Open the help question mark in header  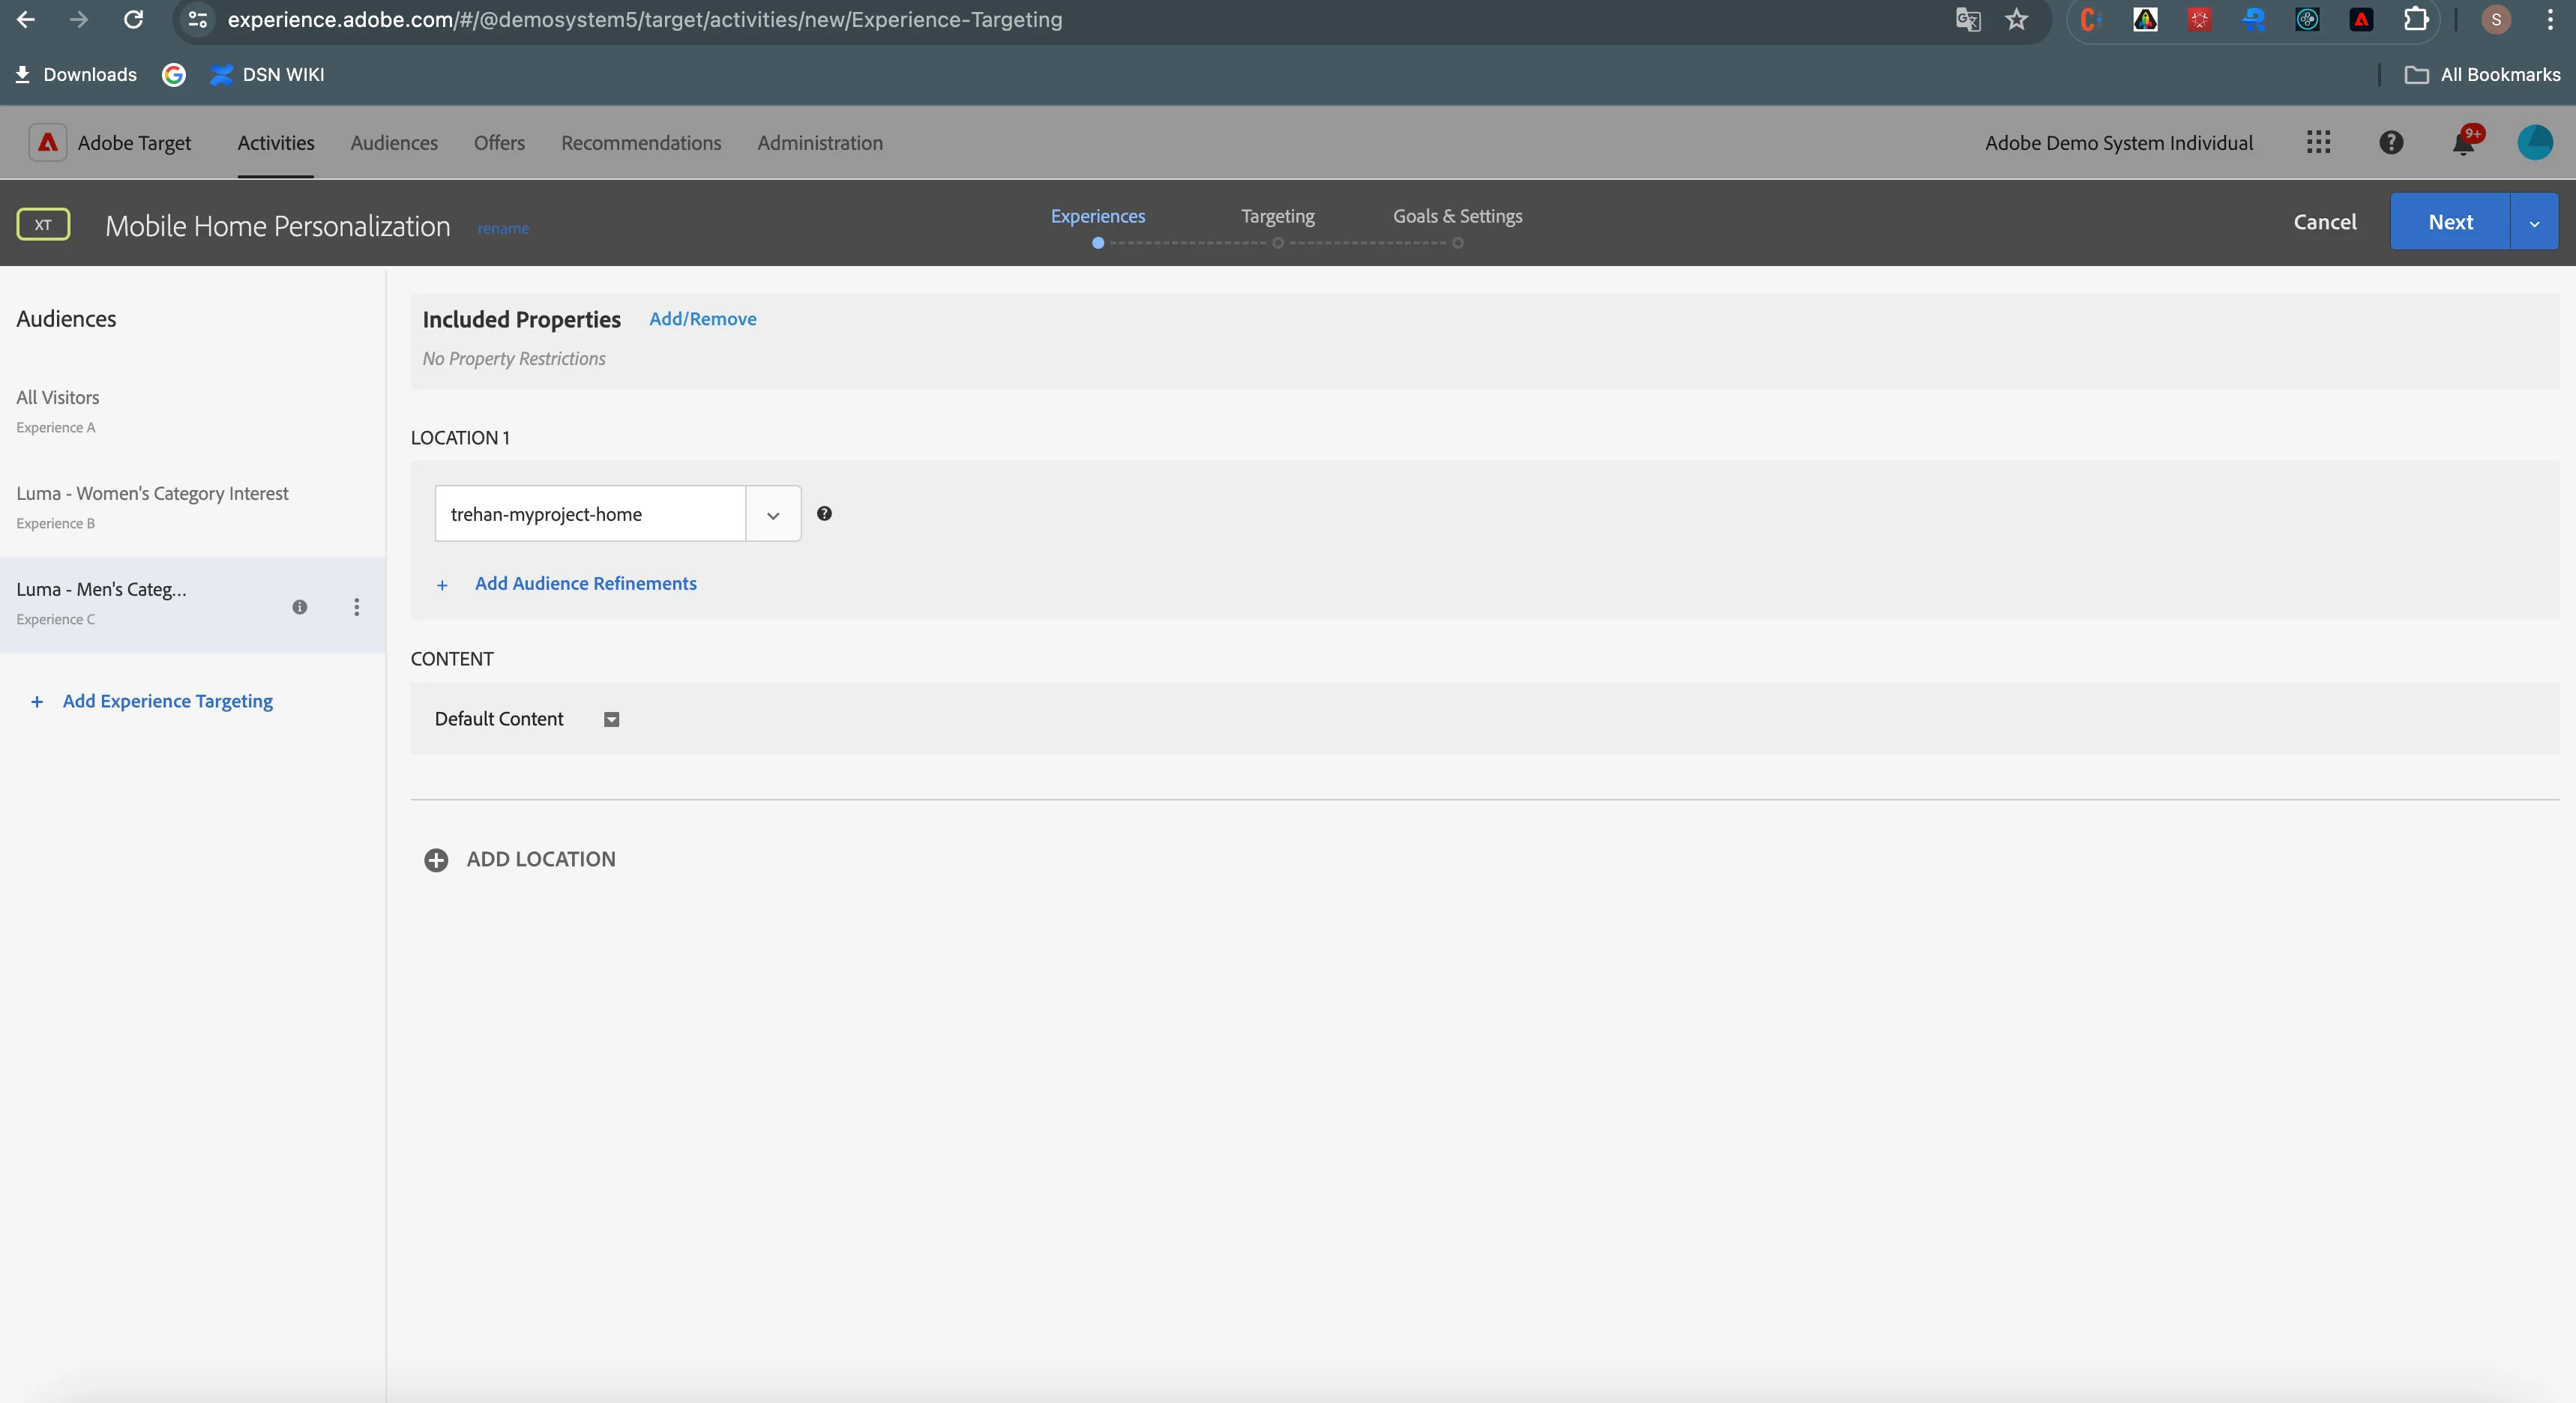point(2390,143)
